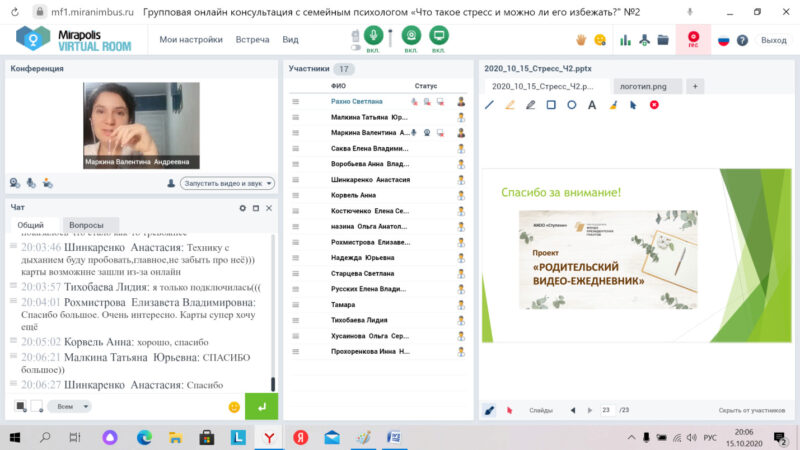Click the white color swatch in chat
This screenshot has width=800, height=450.
(36, 406)
